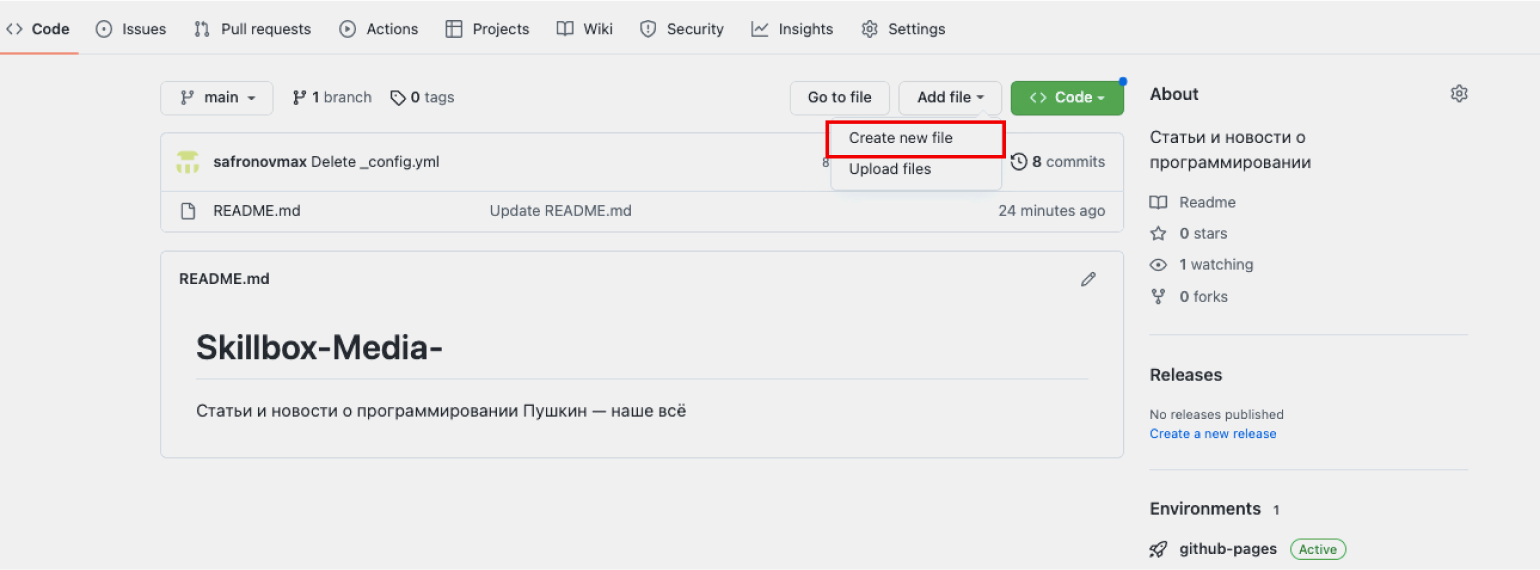Toggle the Add file dropdown
The image size is (1540, 570).
(951, 98)
